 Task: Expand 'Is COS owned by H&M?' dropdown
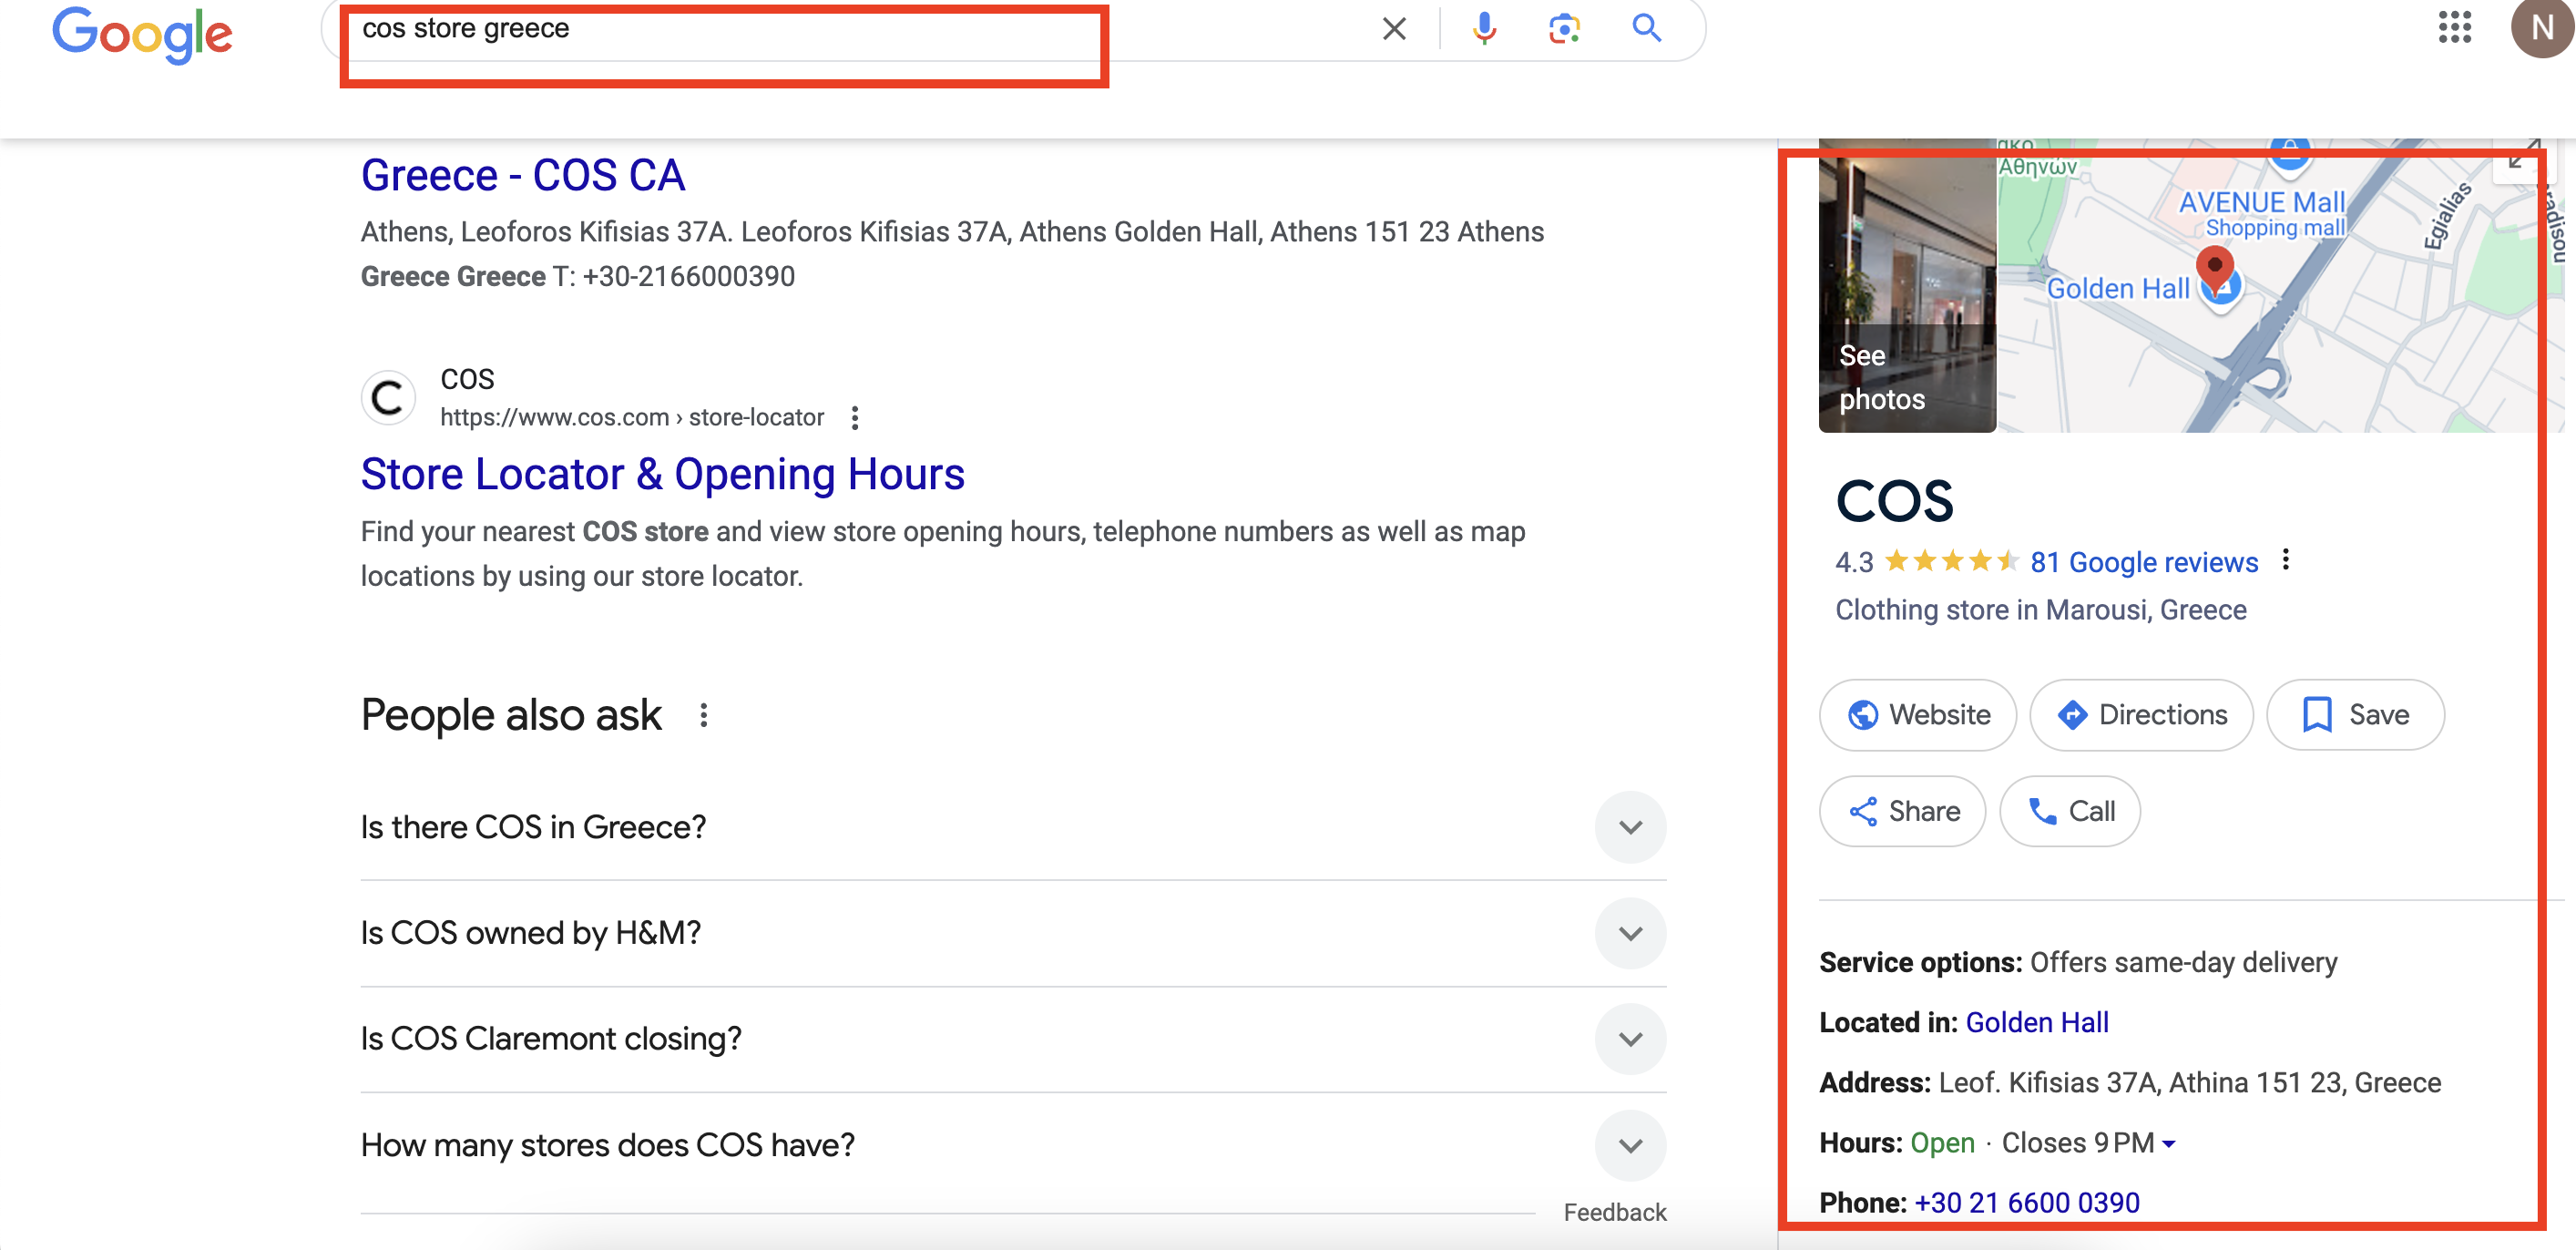[1628, 933]
